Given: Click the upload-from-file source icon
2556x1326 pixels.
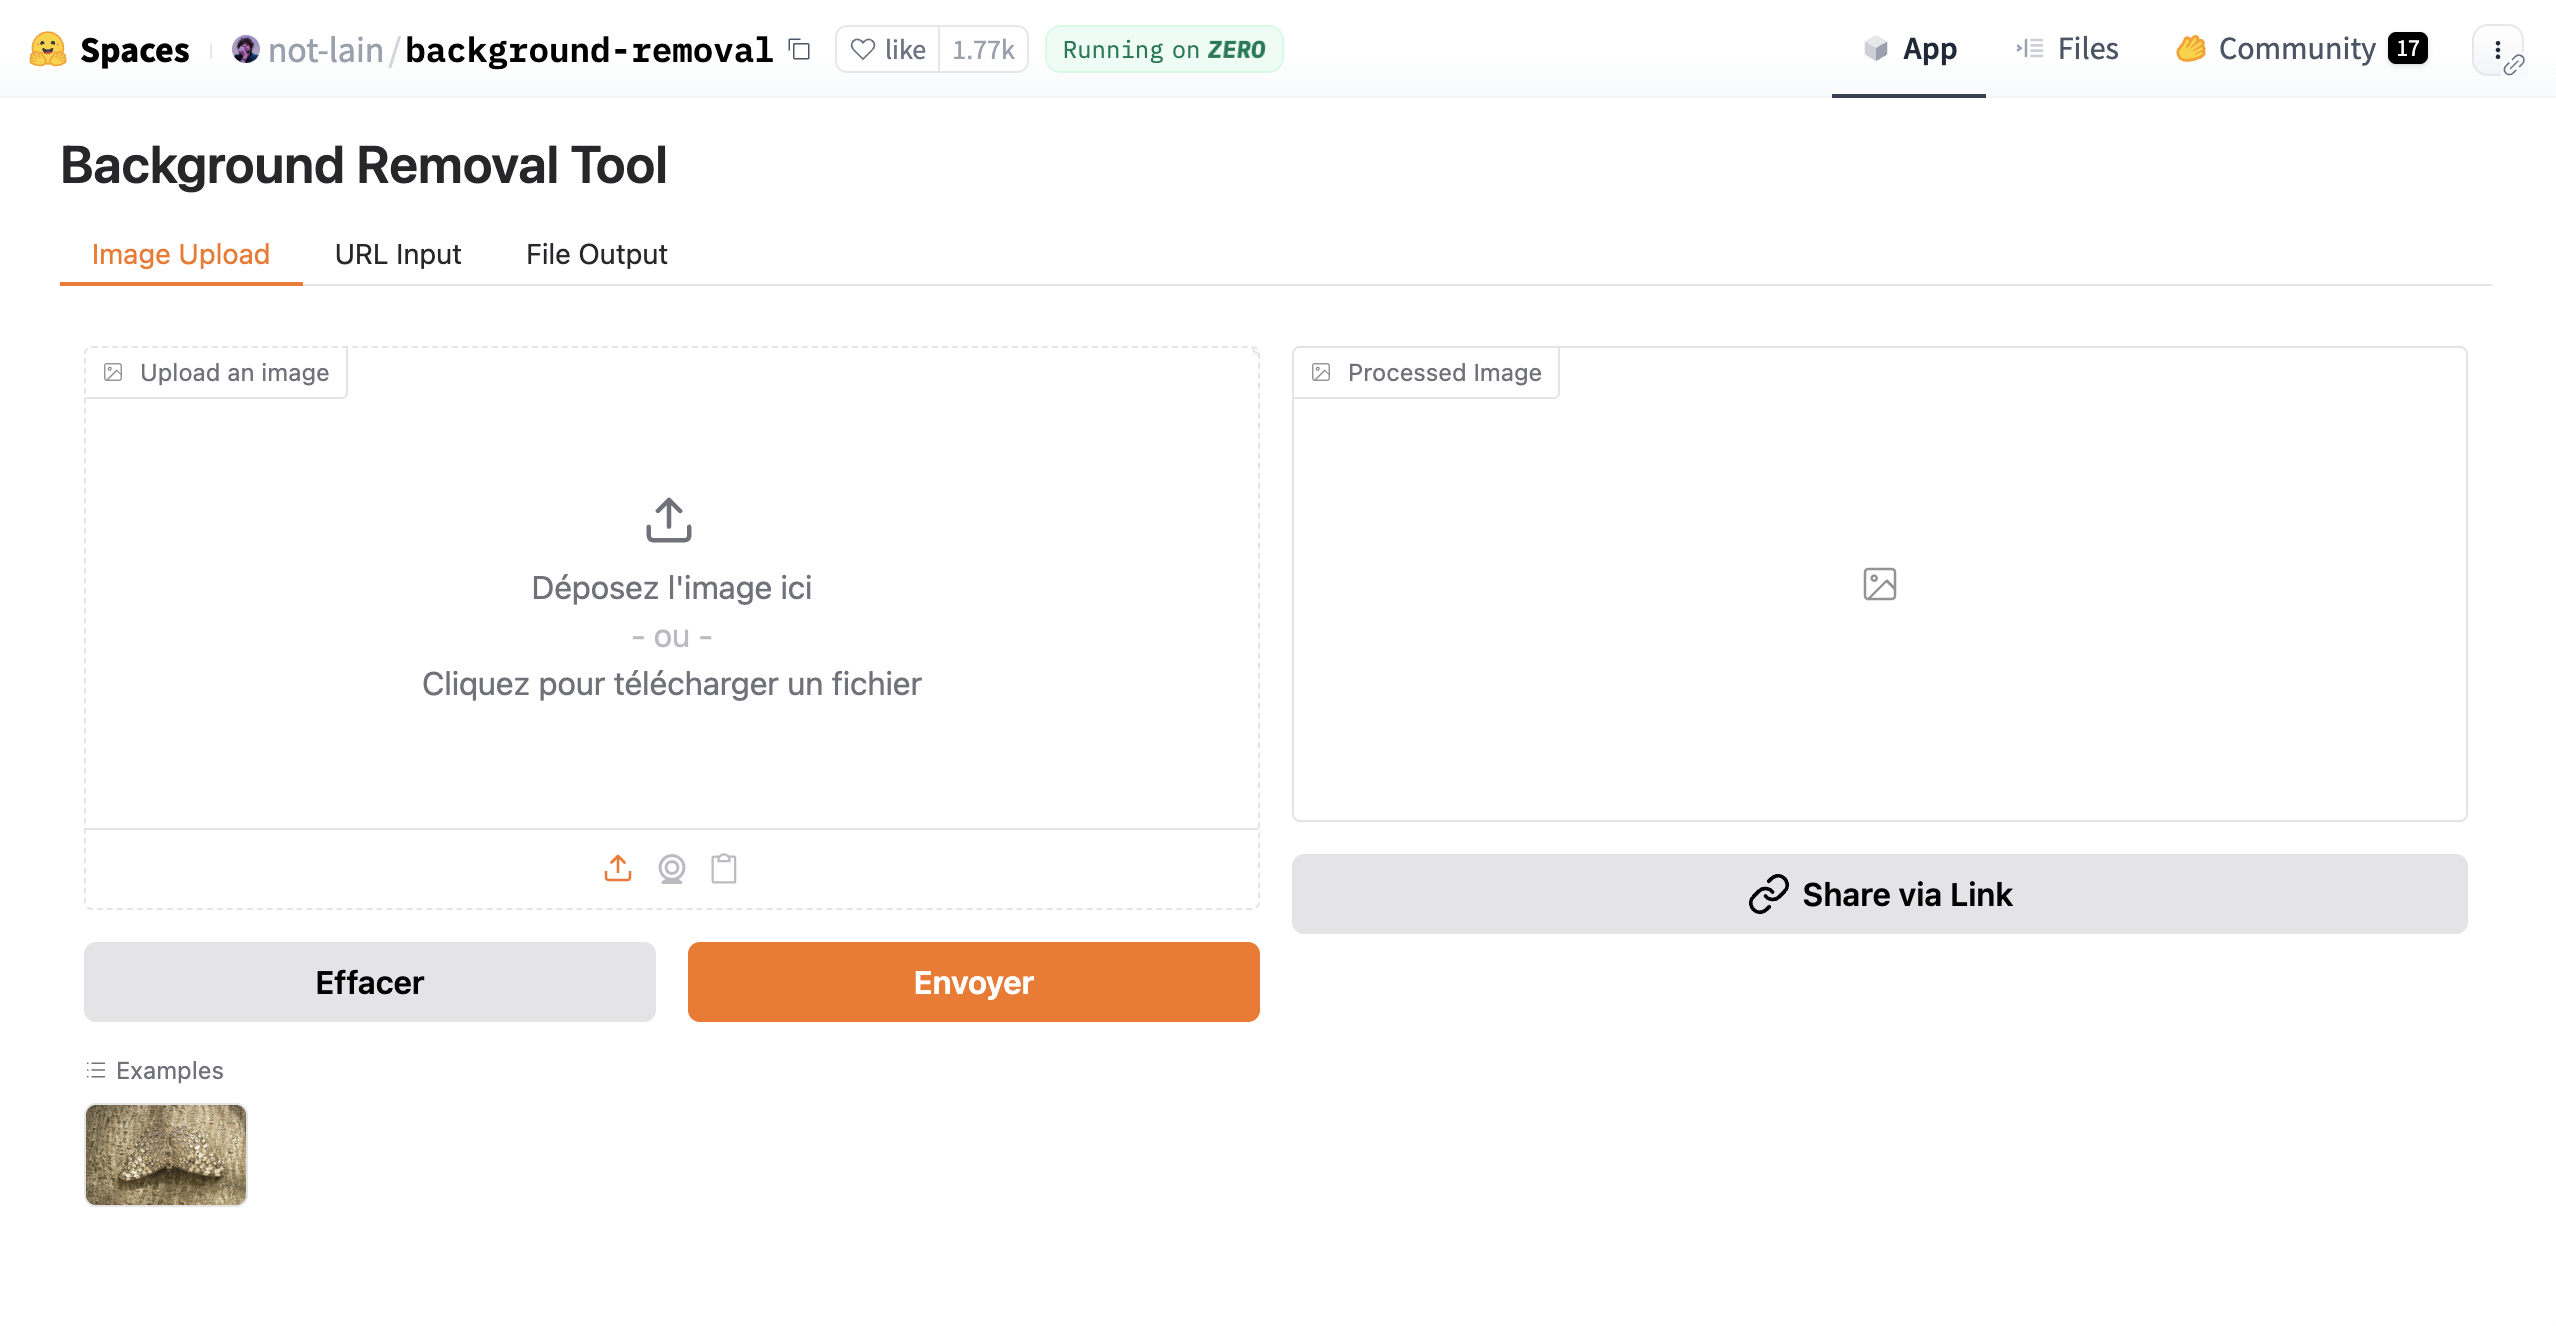Looking at the screenshot, I should tap(618, 868).
